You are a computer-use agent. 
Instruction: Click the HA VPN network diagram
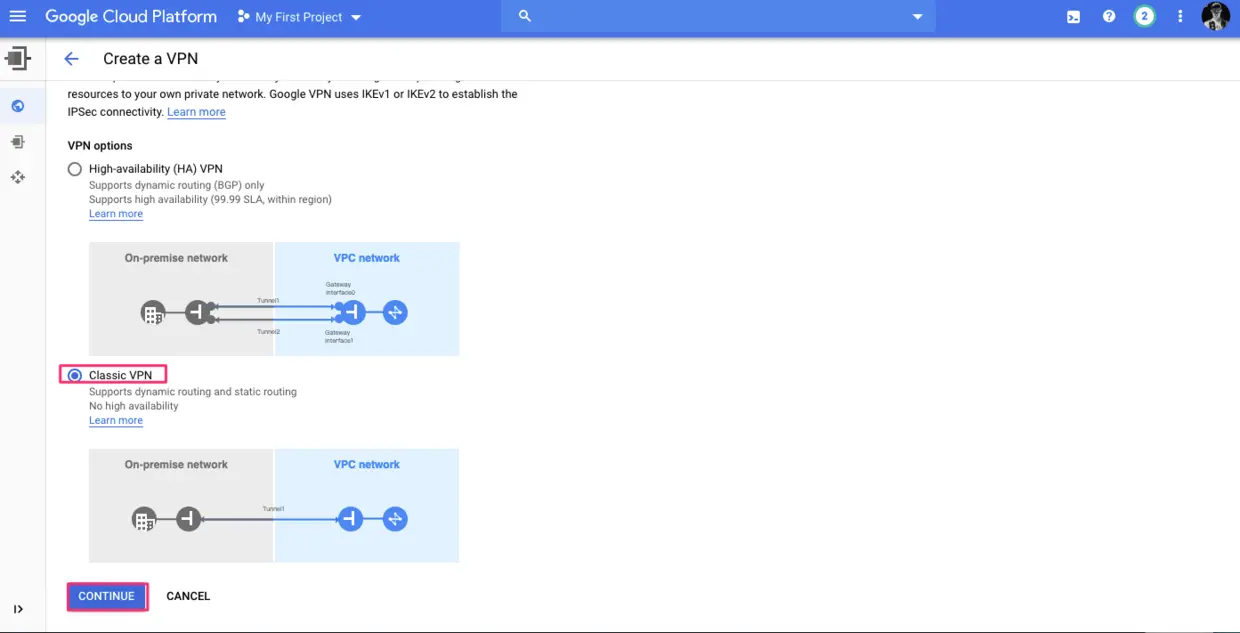click(274, 299)
